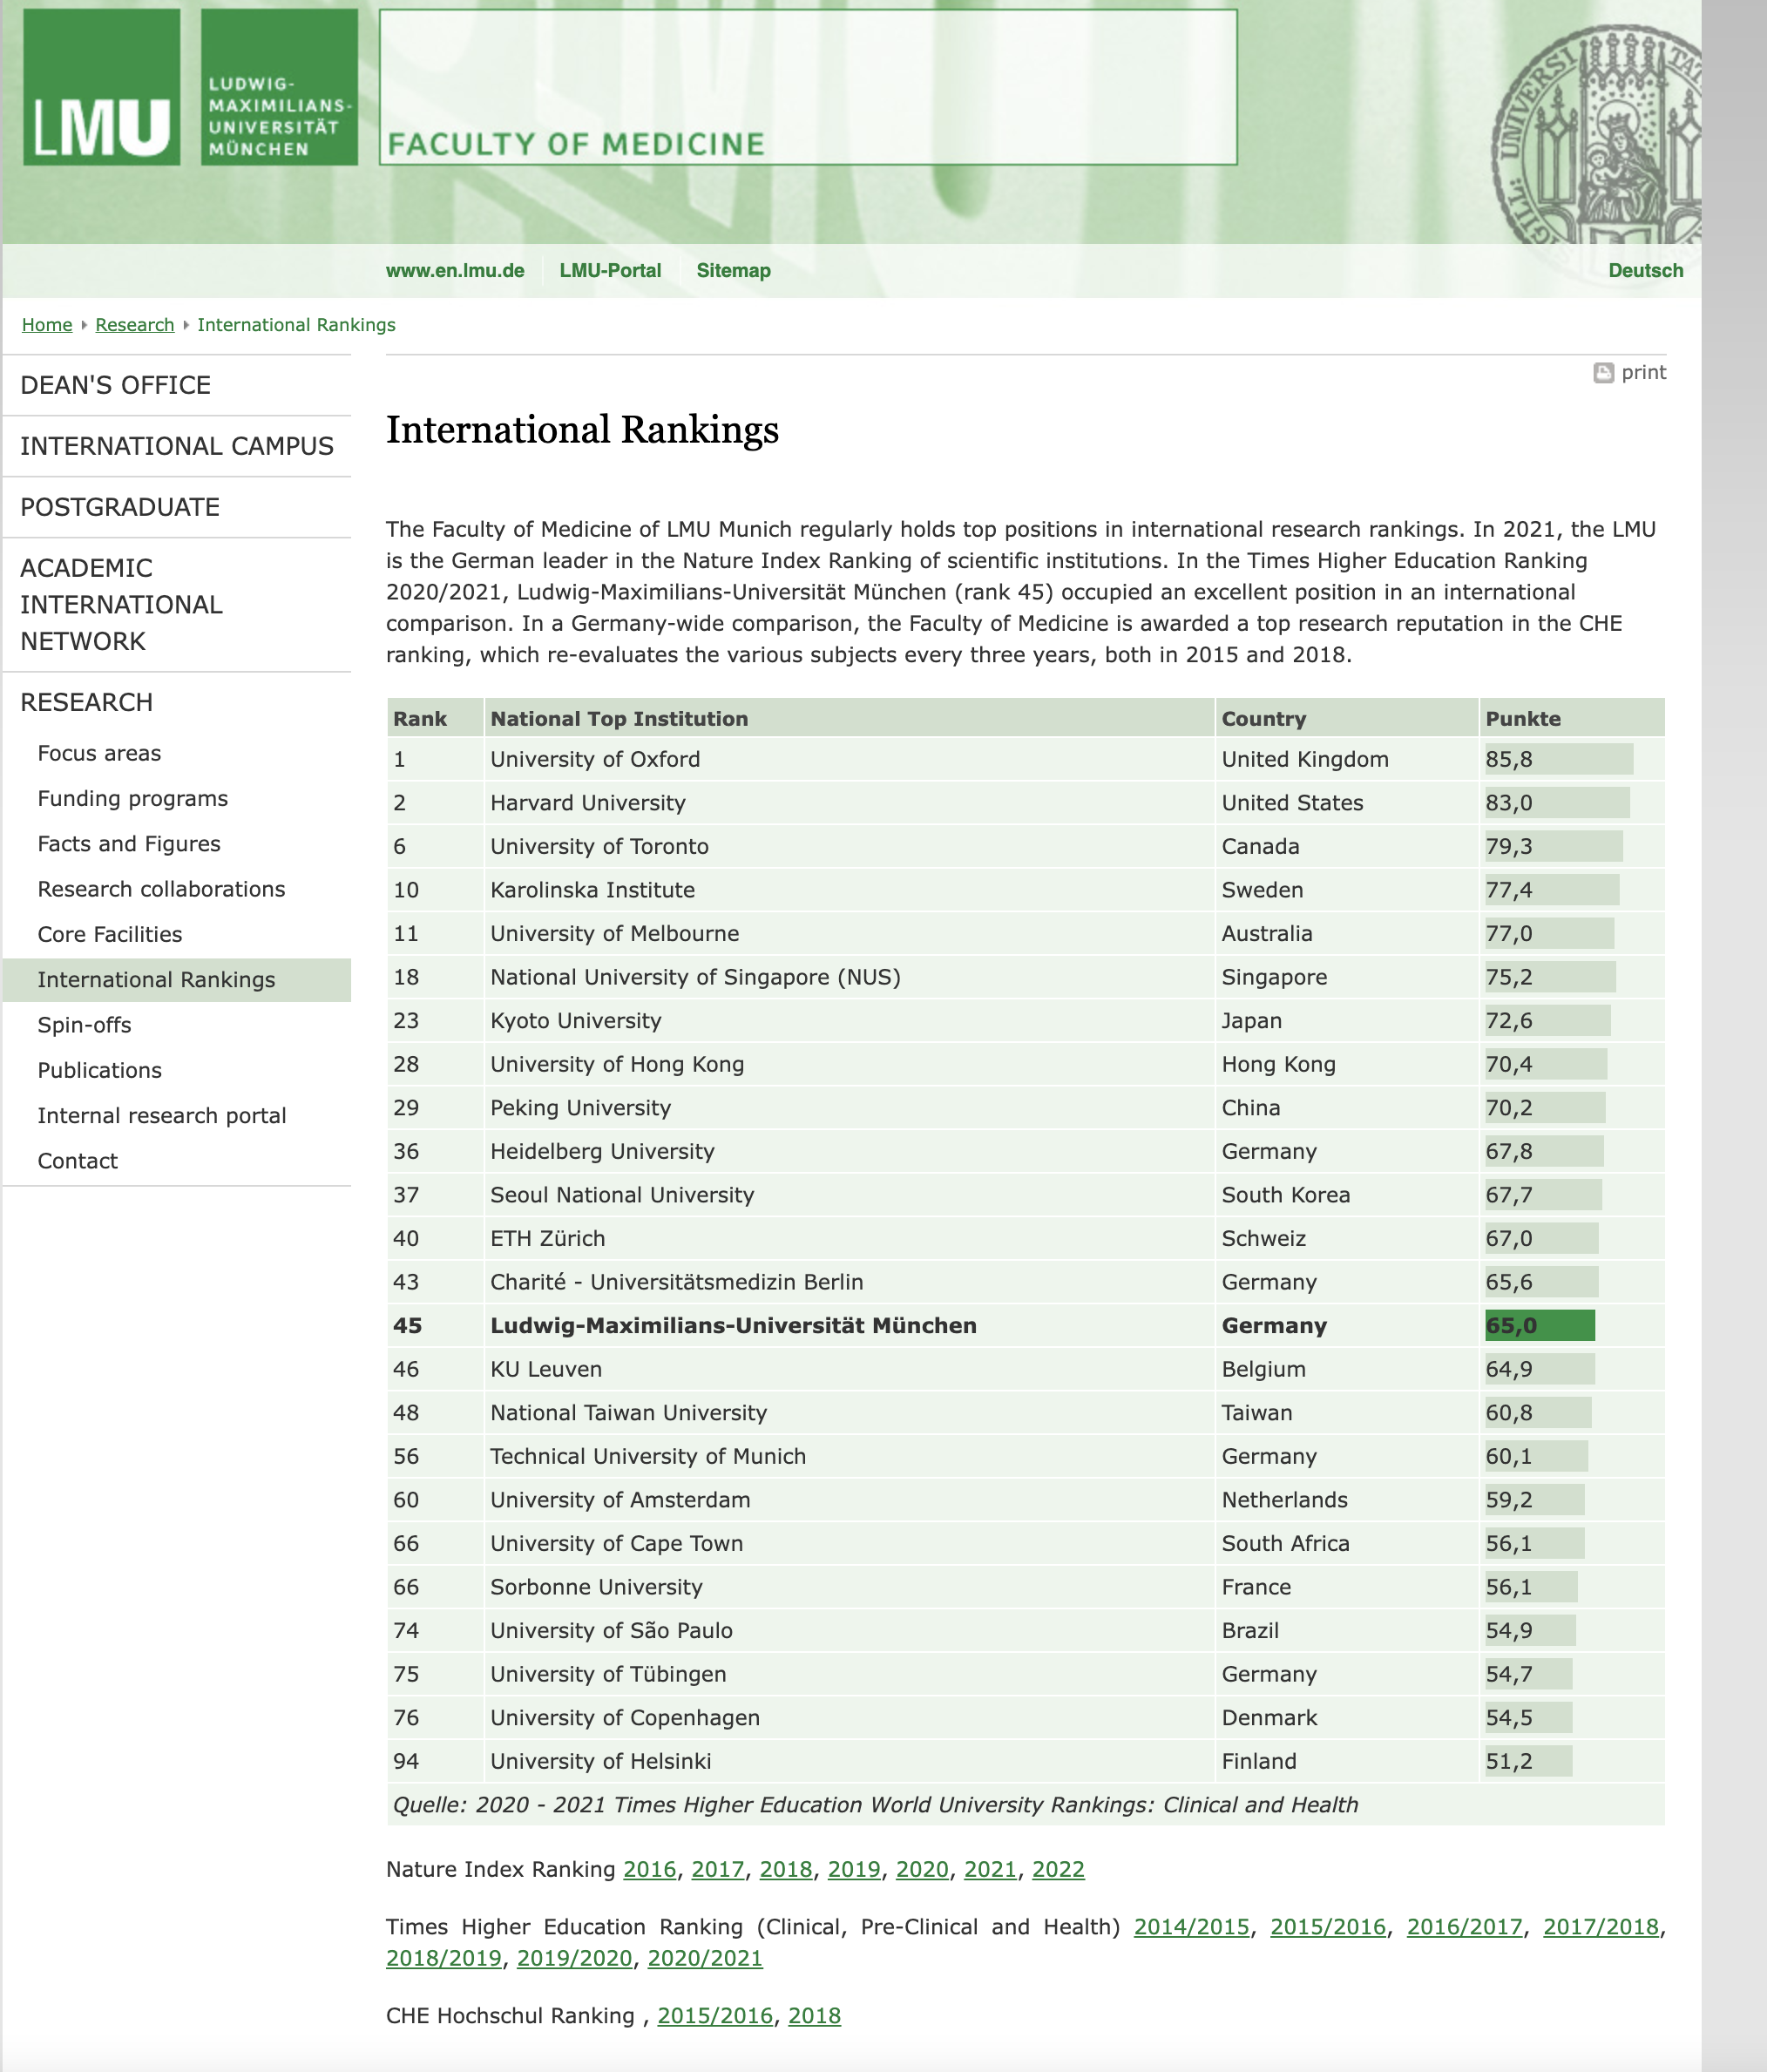Select Focus areas in sidebar
This screenshot has height=2072, width=1767.
(x=99, y=754)
